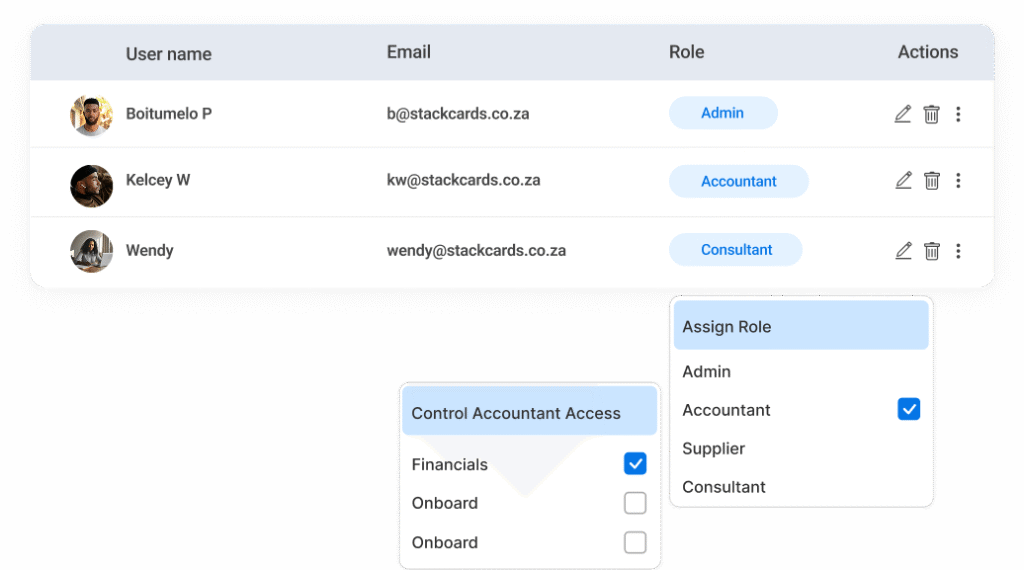Image resolution: width=1024 pixels, height=570 pixels.
Task: Click edit pencil icon for Boitumelo P
Action: 903,114
